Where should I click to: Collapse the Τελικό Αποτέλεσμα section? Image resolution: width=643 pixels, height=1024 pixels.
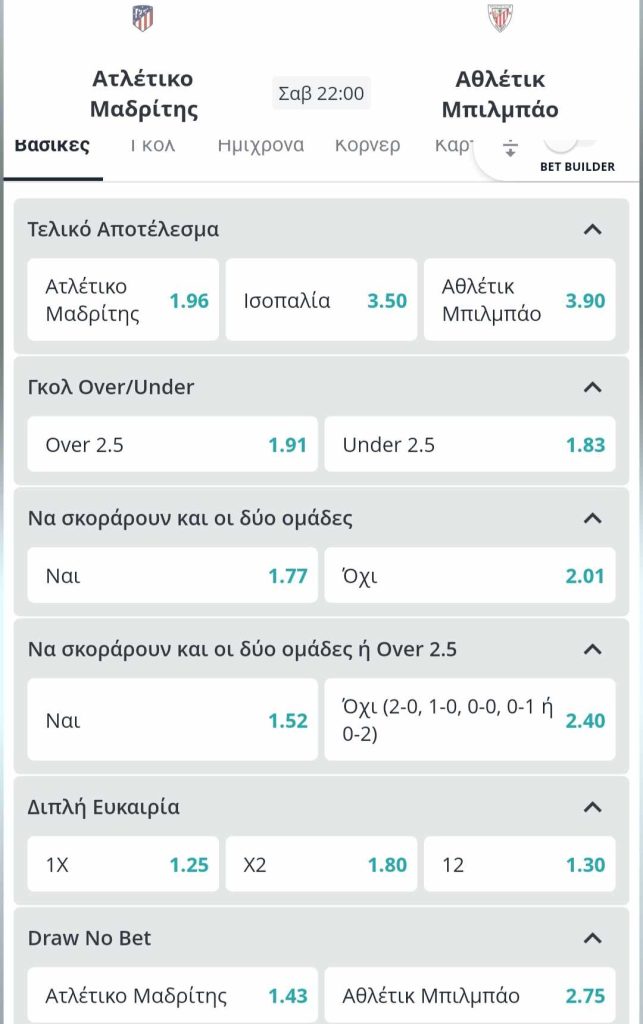coord(592,229)
